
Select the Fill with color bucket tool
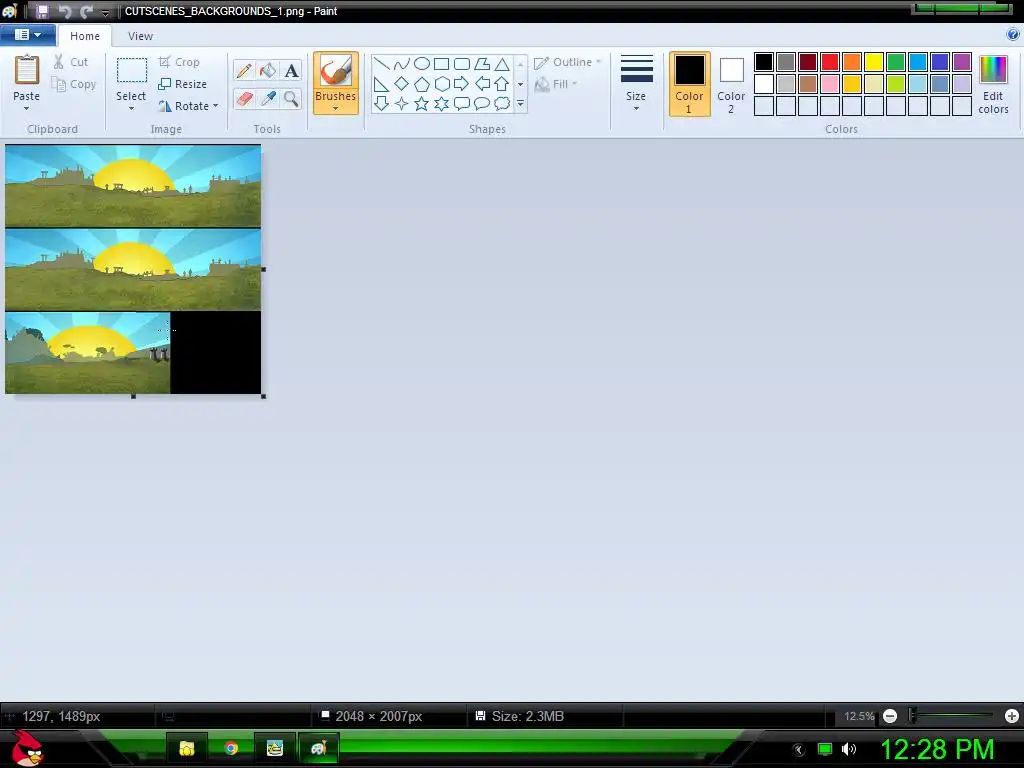point(268,71)
